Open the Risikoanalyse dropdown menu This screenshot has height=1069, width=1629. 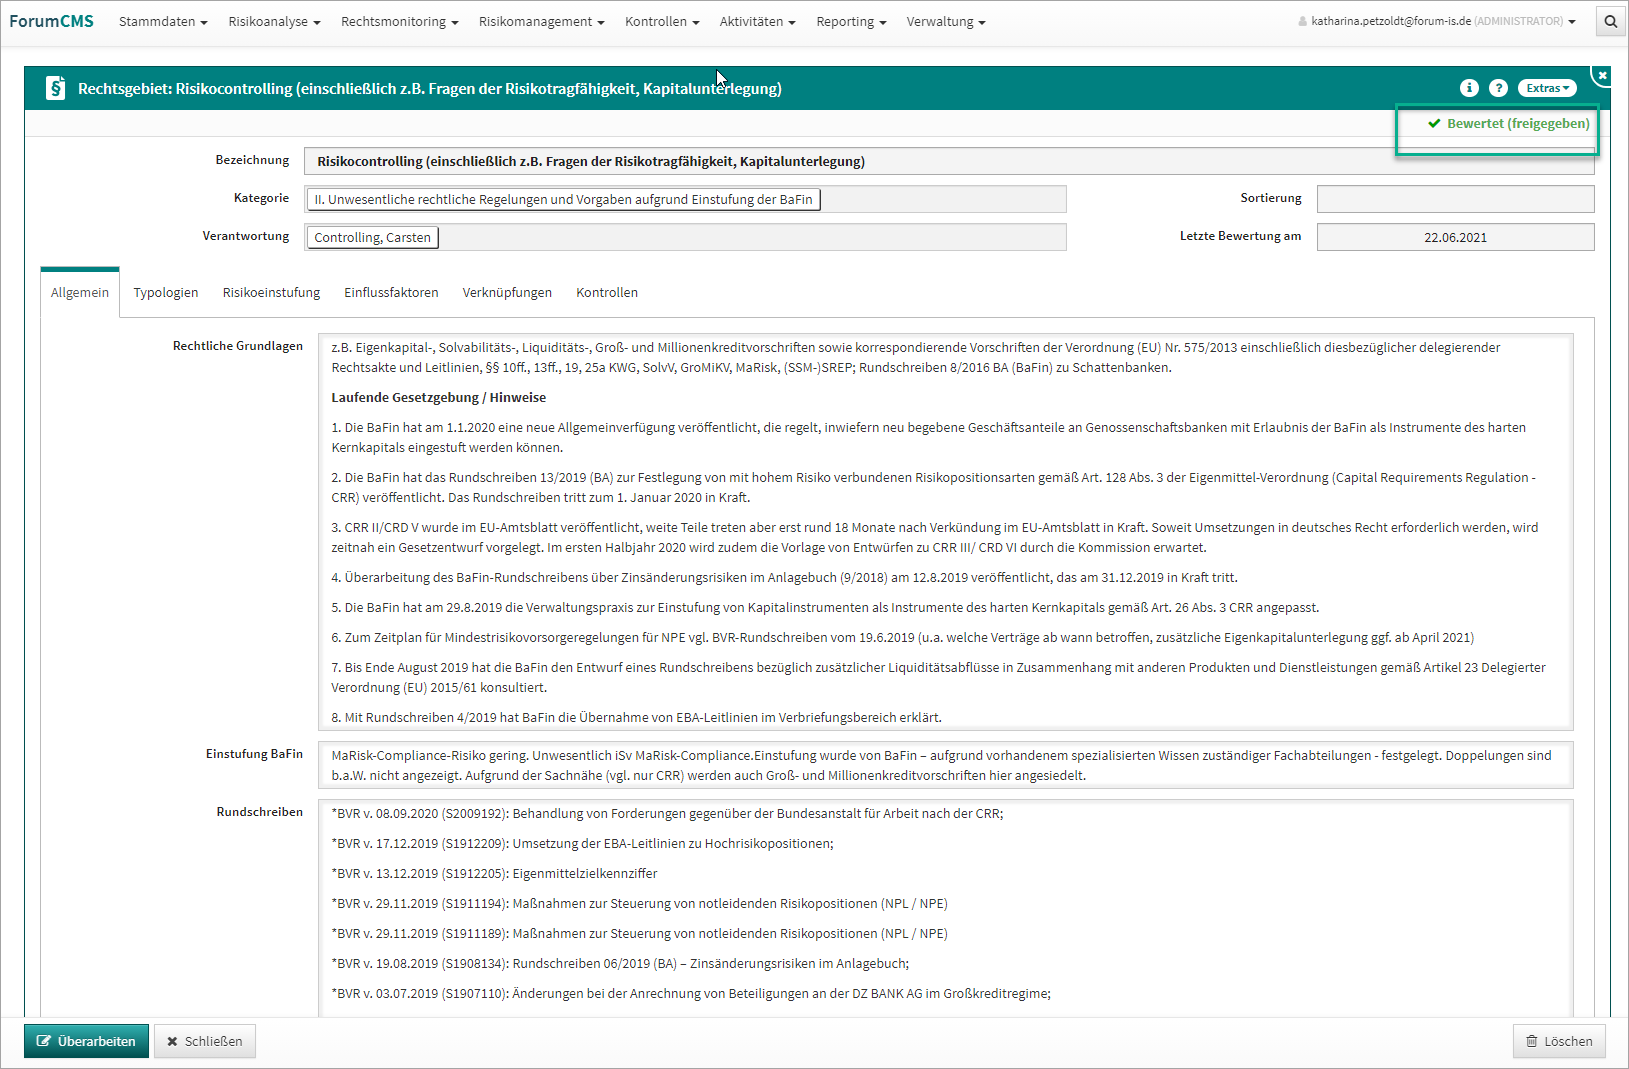pos(274,22)
